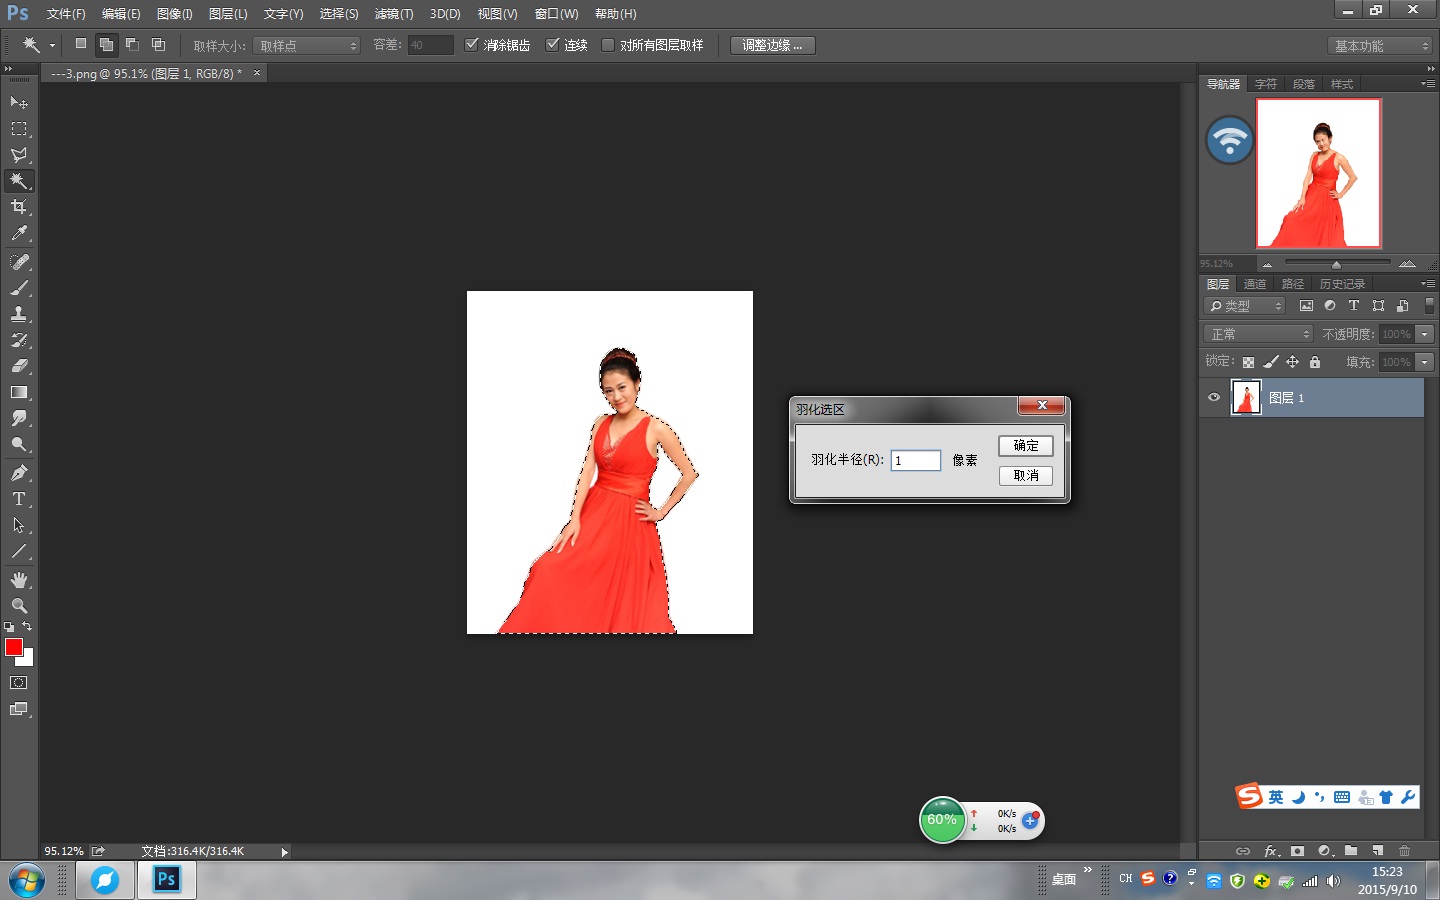
Task: Select the Smudge tool
Action: tap(19, 418)
